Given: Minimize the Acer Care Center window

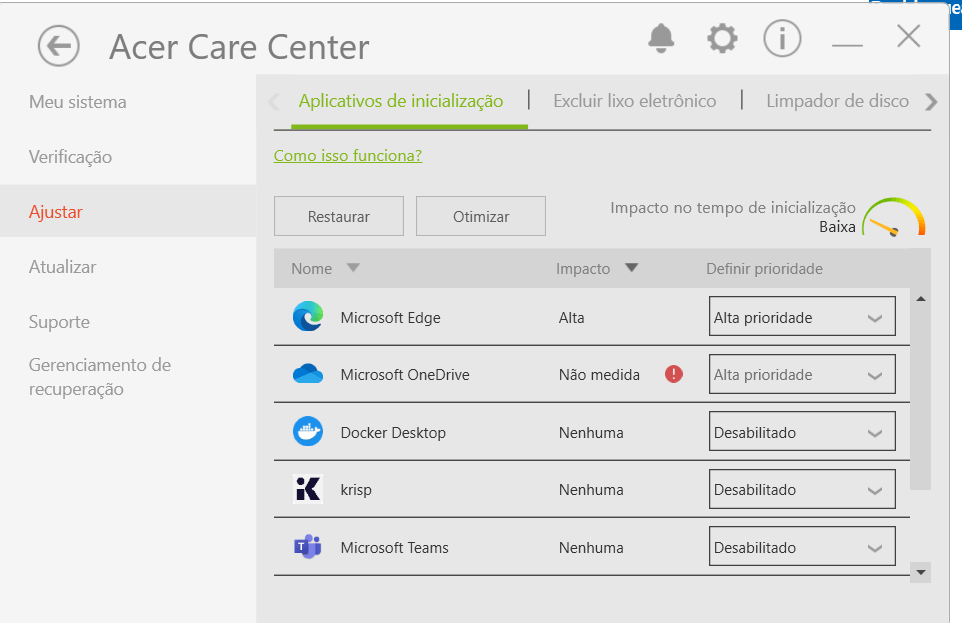Looking at the screenshot, I should pyautogui.click(x=847, y=45).
